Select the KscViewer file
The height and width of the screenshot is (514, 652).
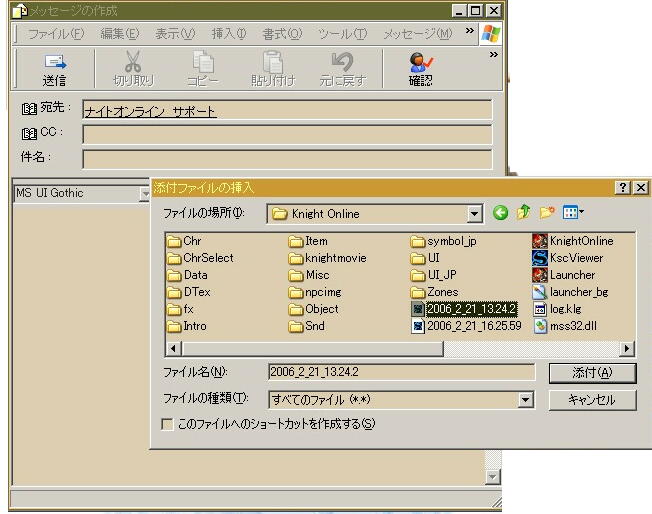[568, 258]
